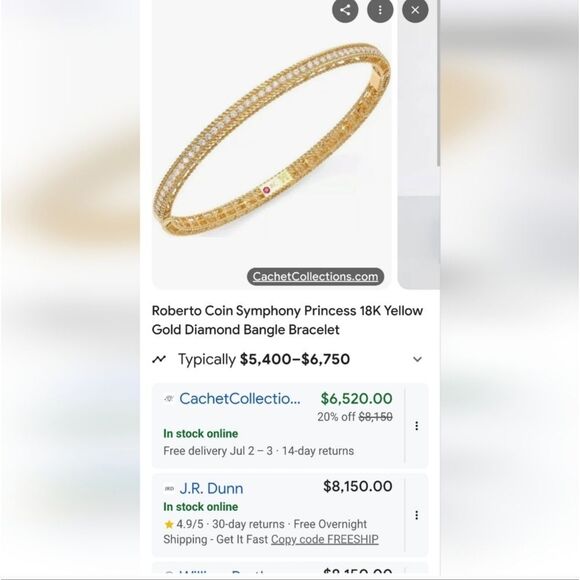580x580 pixels.
Task: Open the three-dot options for J.R. Dunn listing
Action: pos(417,515)
